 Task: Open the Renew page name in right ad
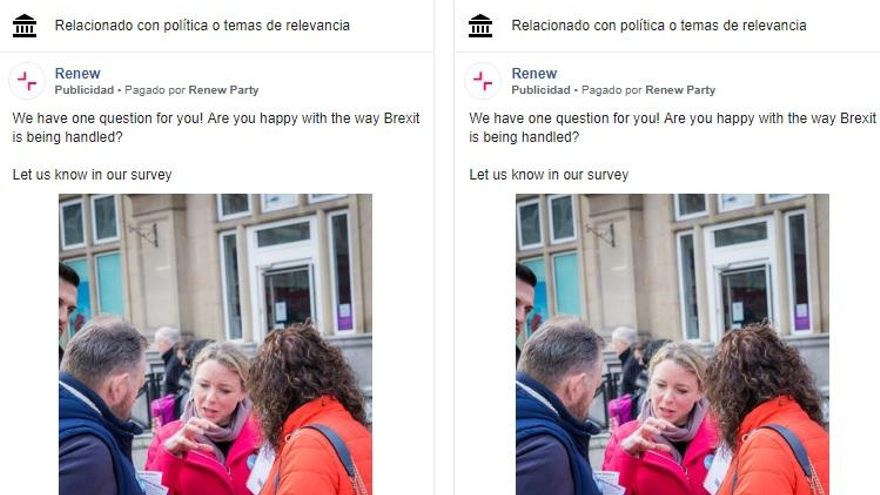(x=534, y=74)
